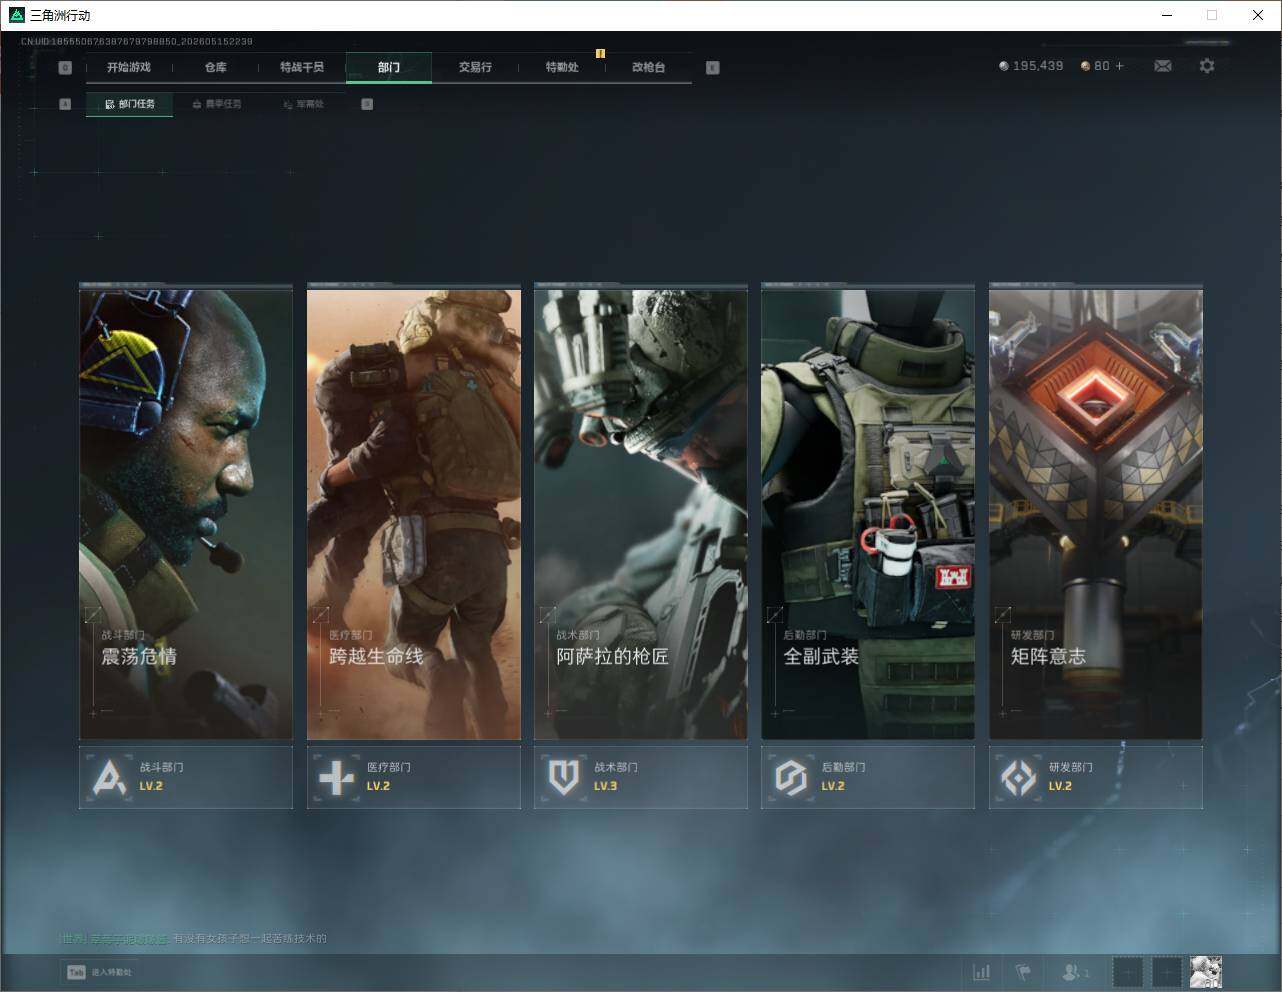This screenshot has height=992, width=1282.
Task: Select the 后勤部门 LV.2 level panel
Action: pyautogui.click(x=868, y=777)
